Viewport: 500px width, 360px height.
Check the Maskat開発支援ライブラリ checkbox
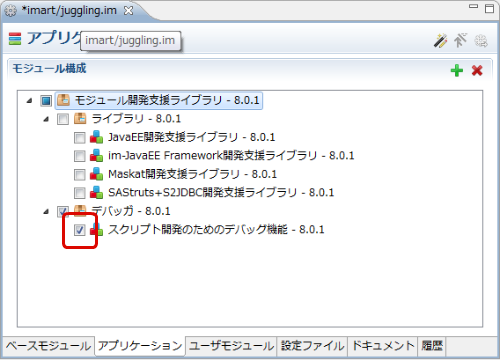tap(80, 175)
